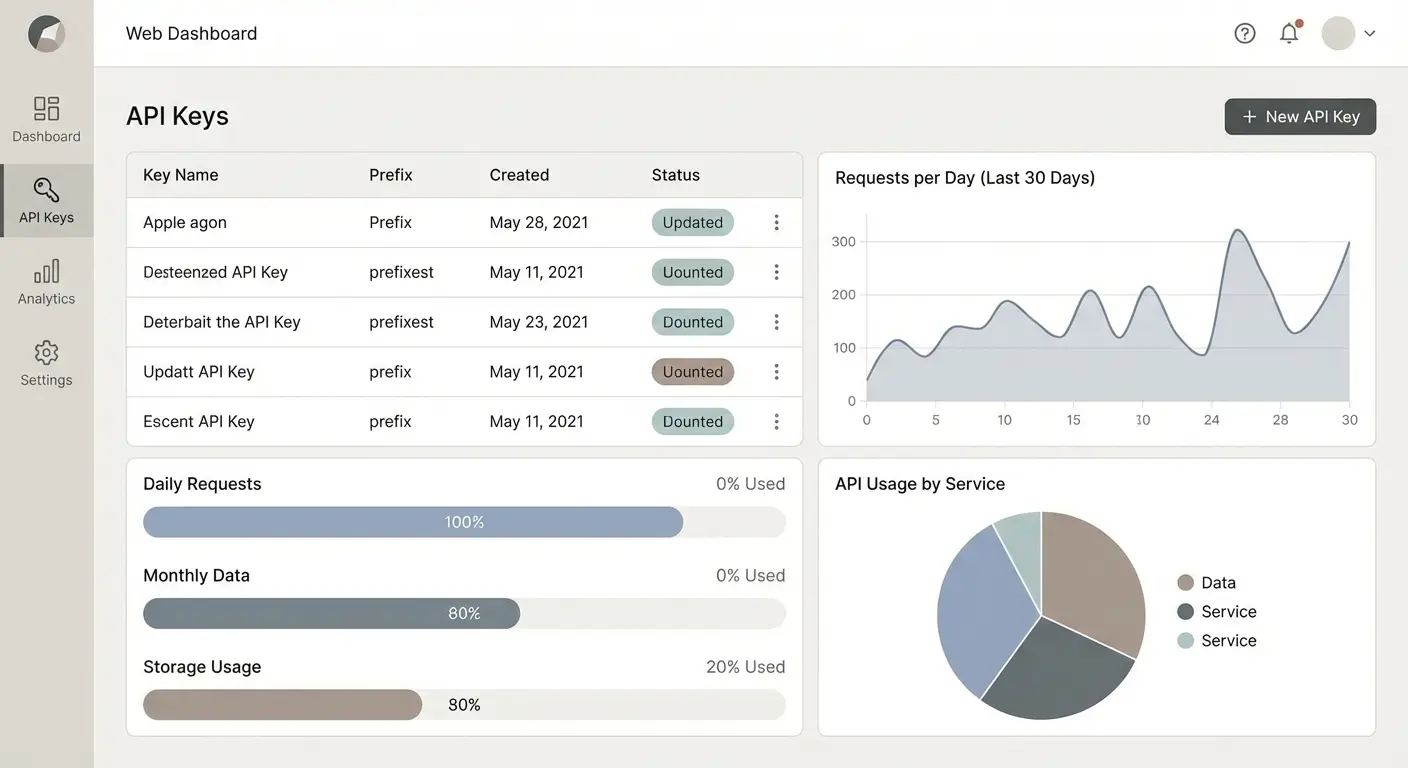Click the Prefix column header
The width and height of the screenshot is (1408, 768).
(391, 175)
